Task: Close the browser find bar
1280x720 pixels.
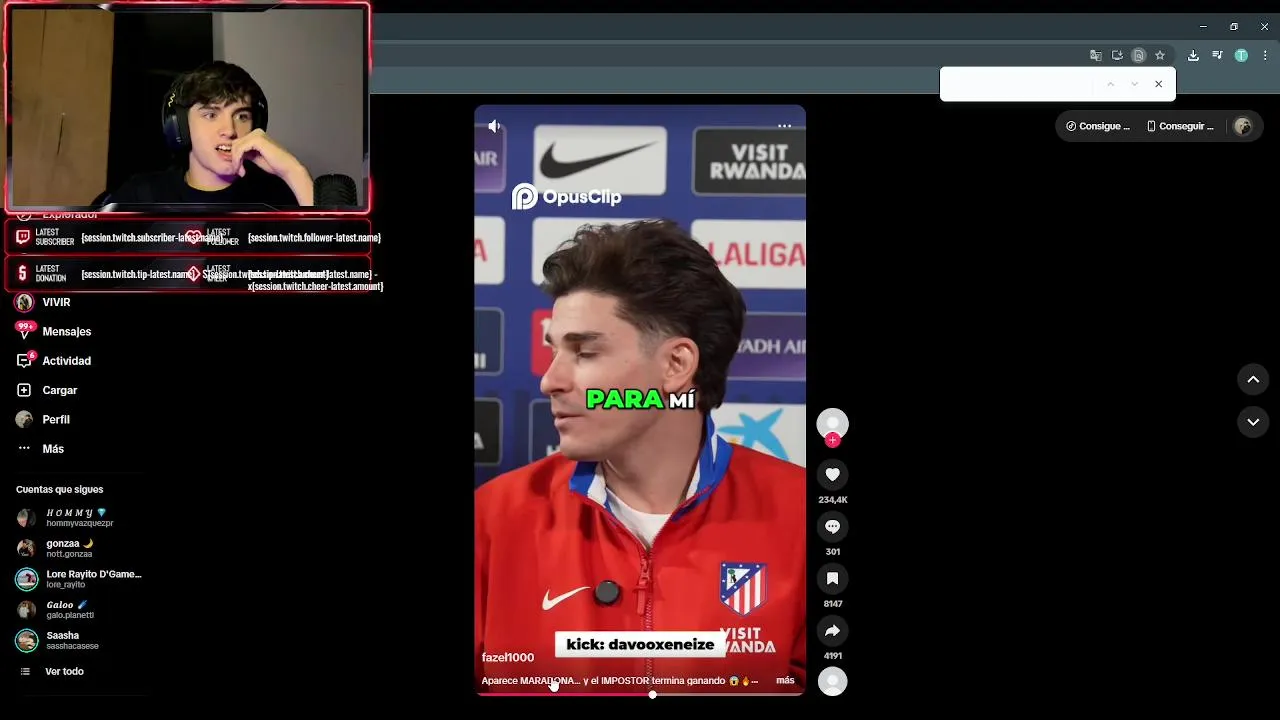Action: 1158,84
